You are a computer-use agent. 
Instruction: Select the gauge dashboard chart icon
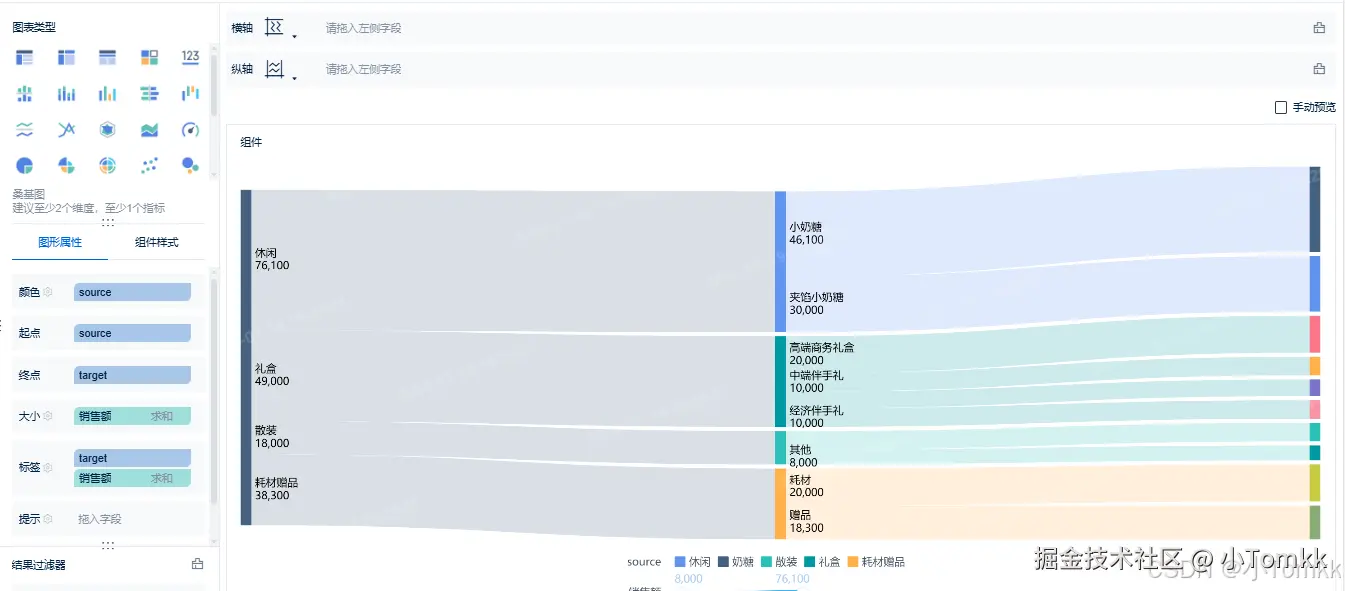pyautogui.click(x=191, y=130)
